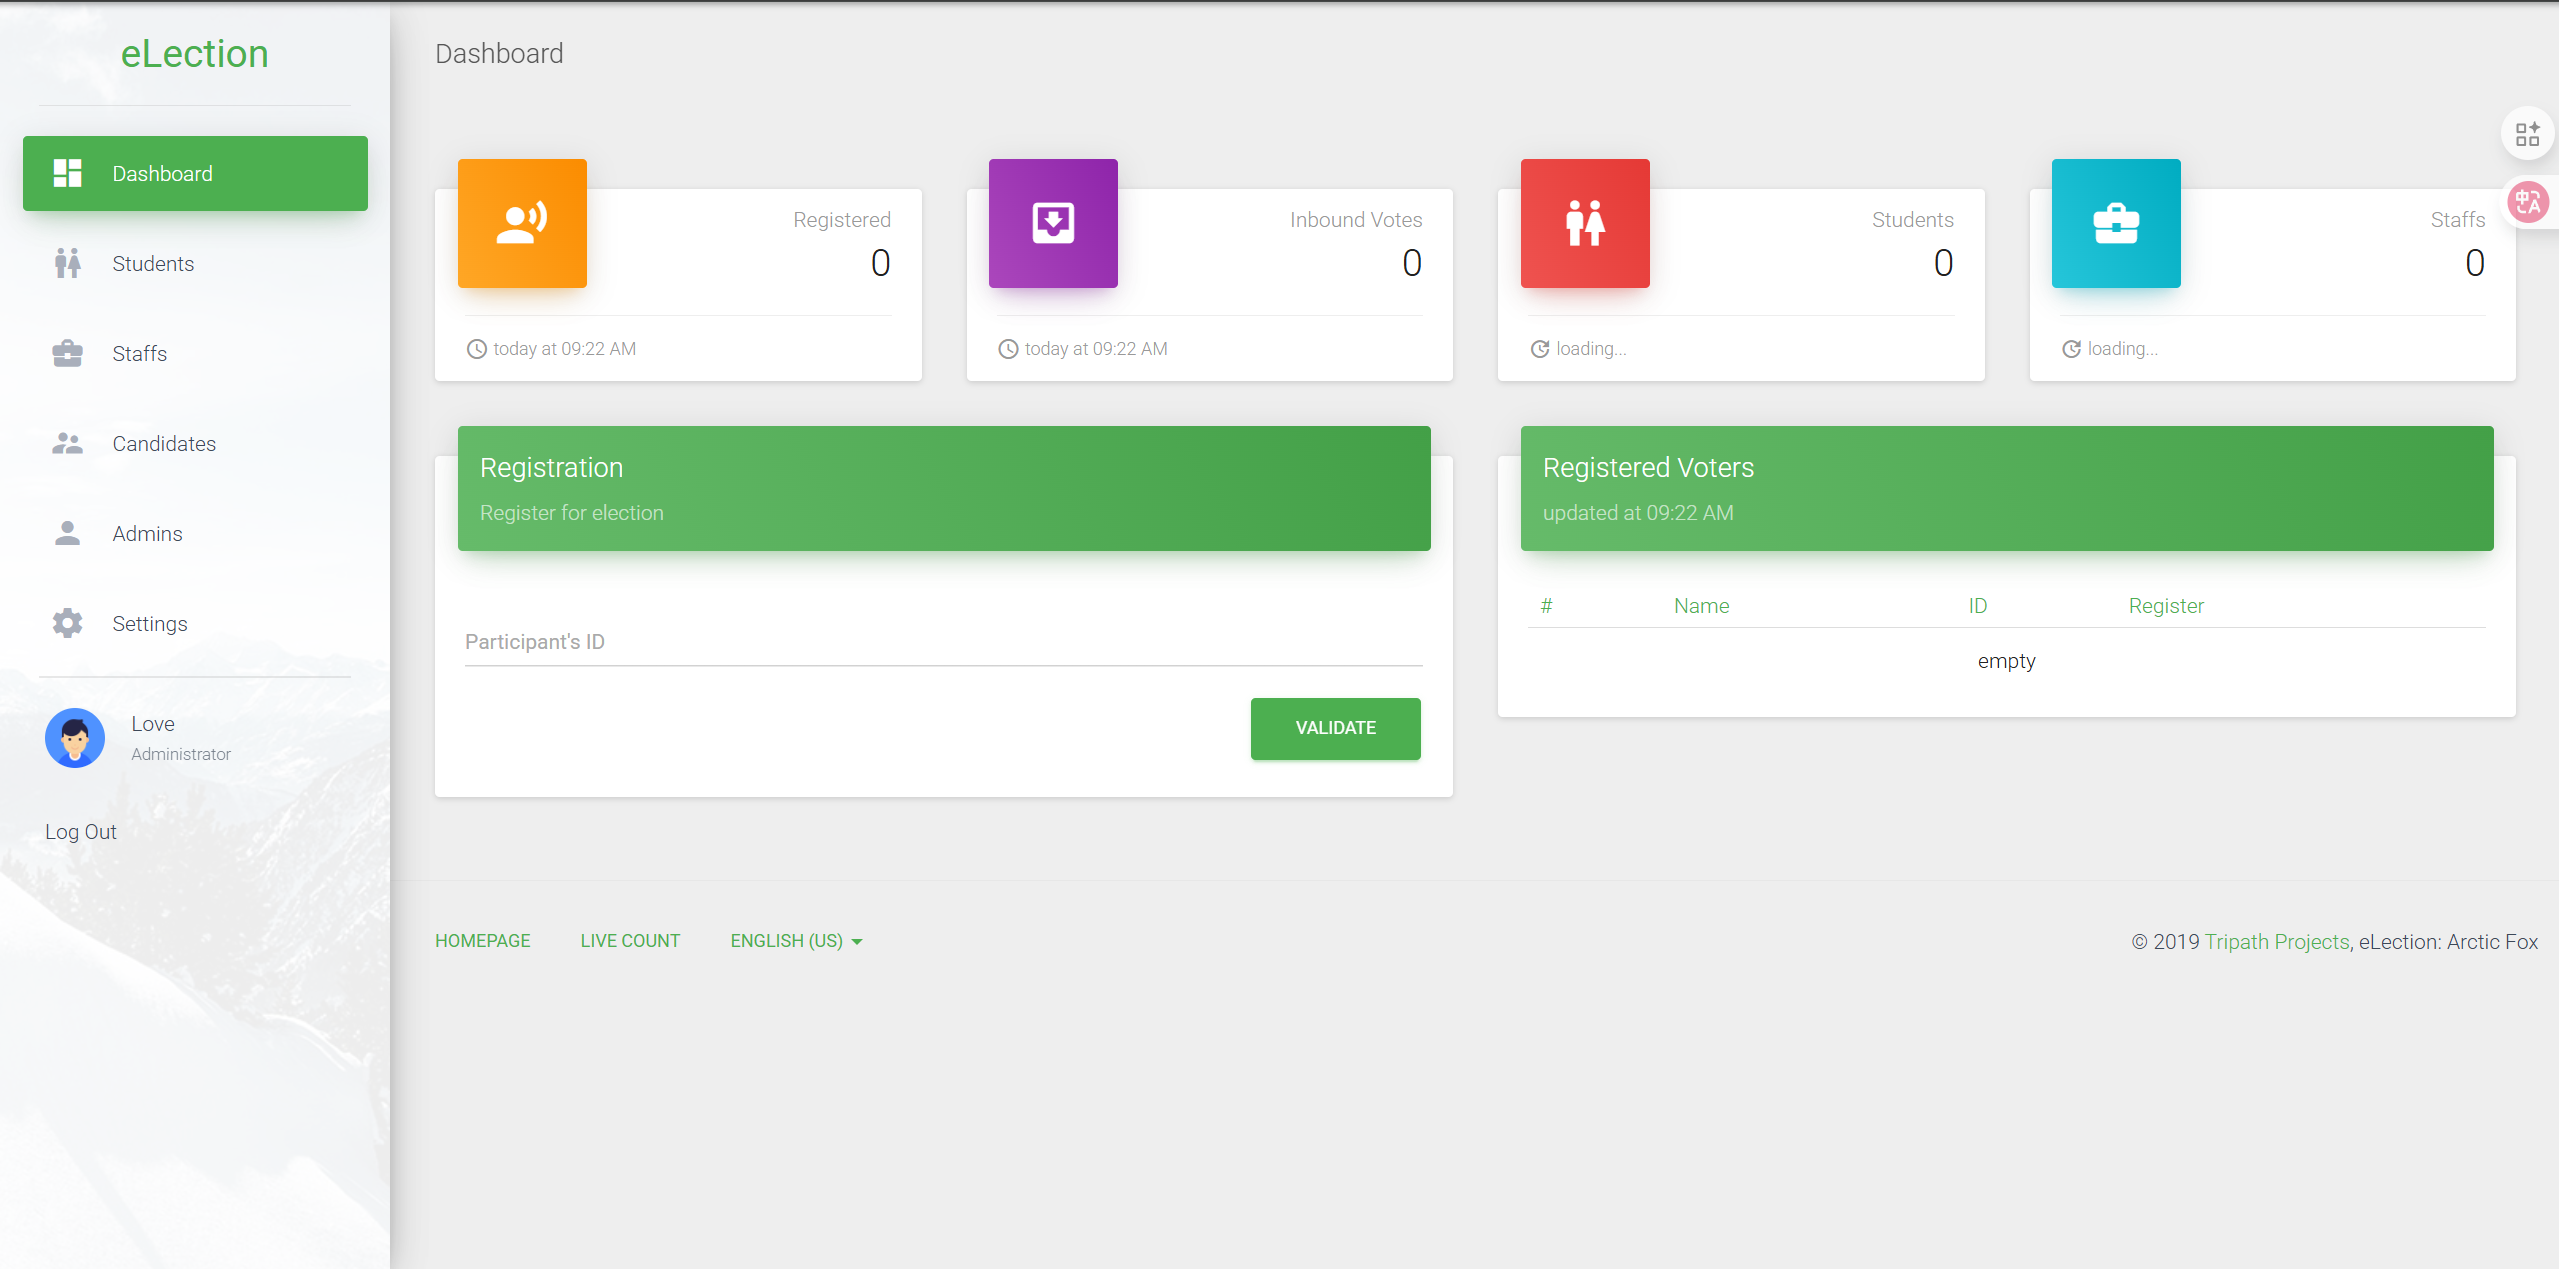Viewport: 2559px width, 1269px height.
Task: Click the grid-plus widget icon at right edge
Action: (2527, 134)
